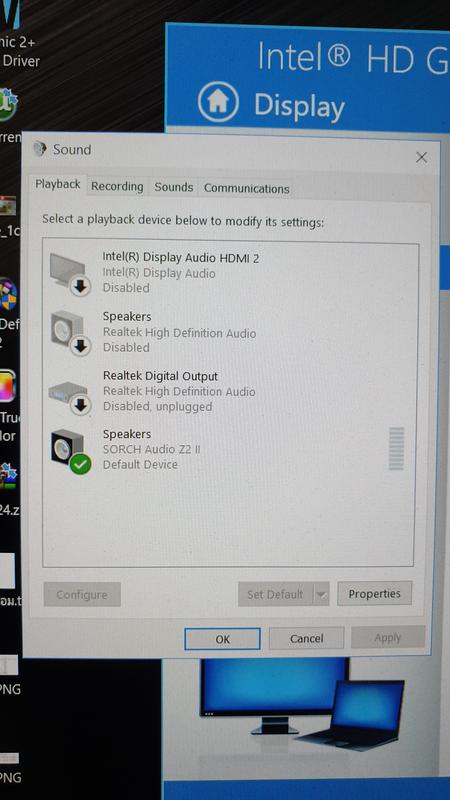The height and width of the screenshot is (800, 450).
Task: Click the disabled Realtek Speakers icon
Action: (x=71, y=333)
